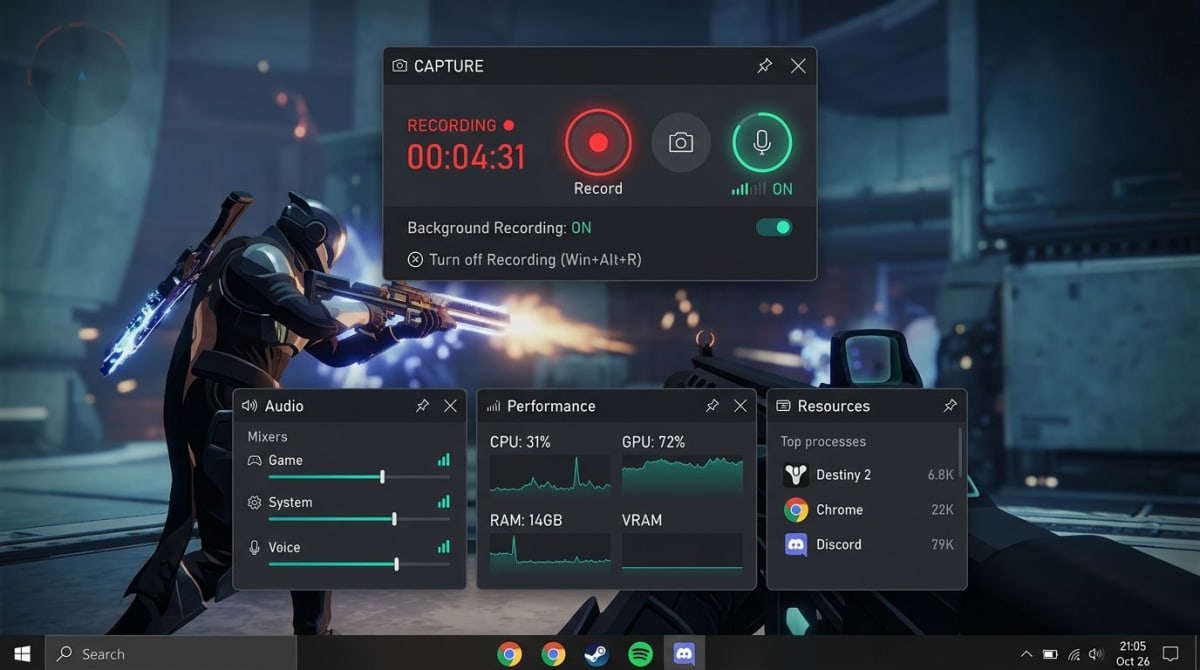Close the Audio widget
Screen dimensions: 1200x670
tap(450, 406)
